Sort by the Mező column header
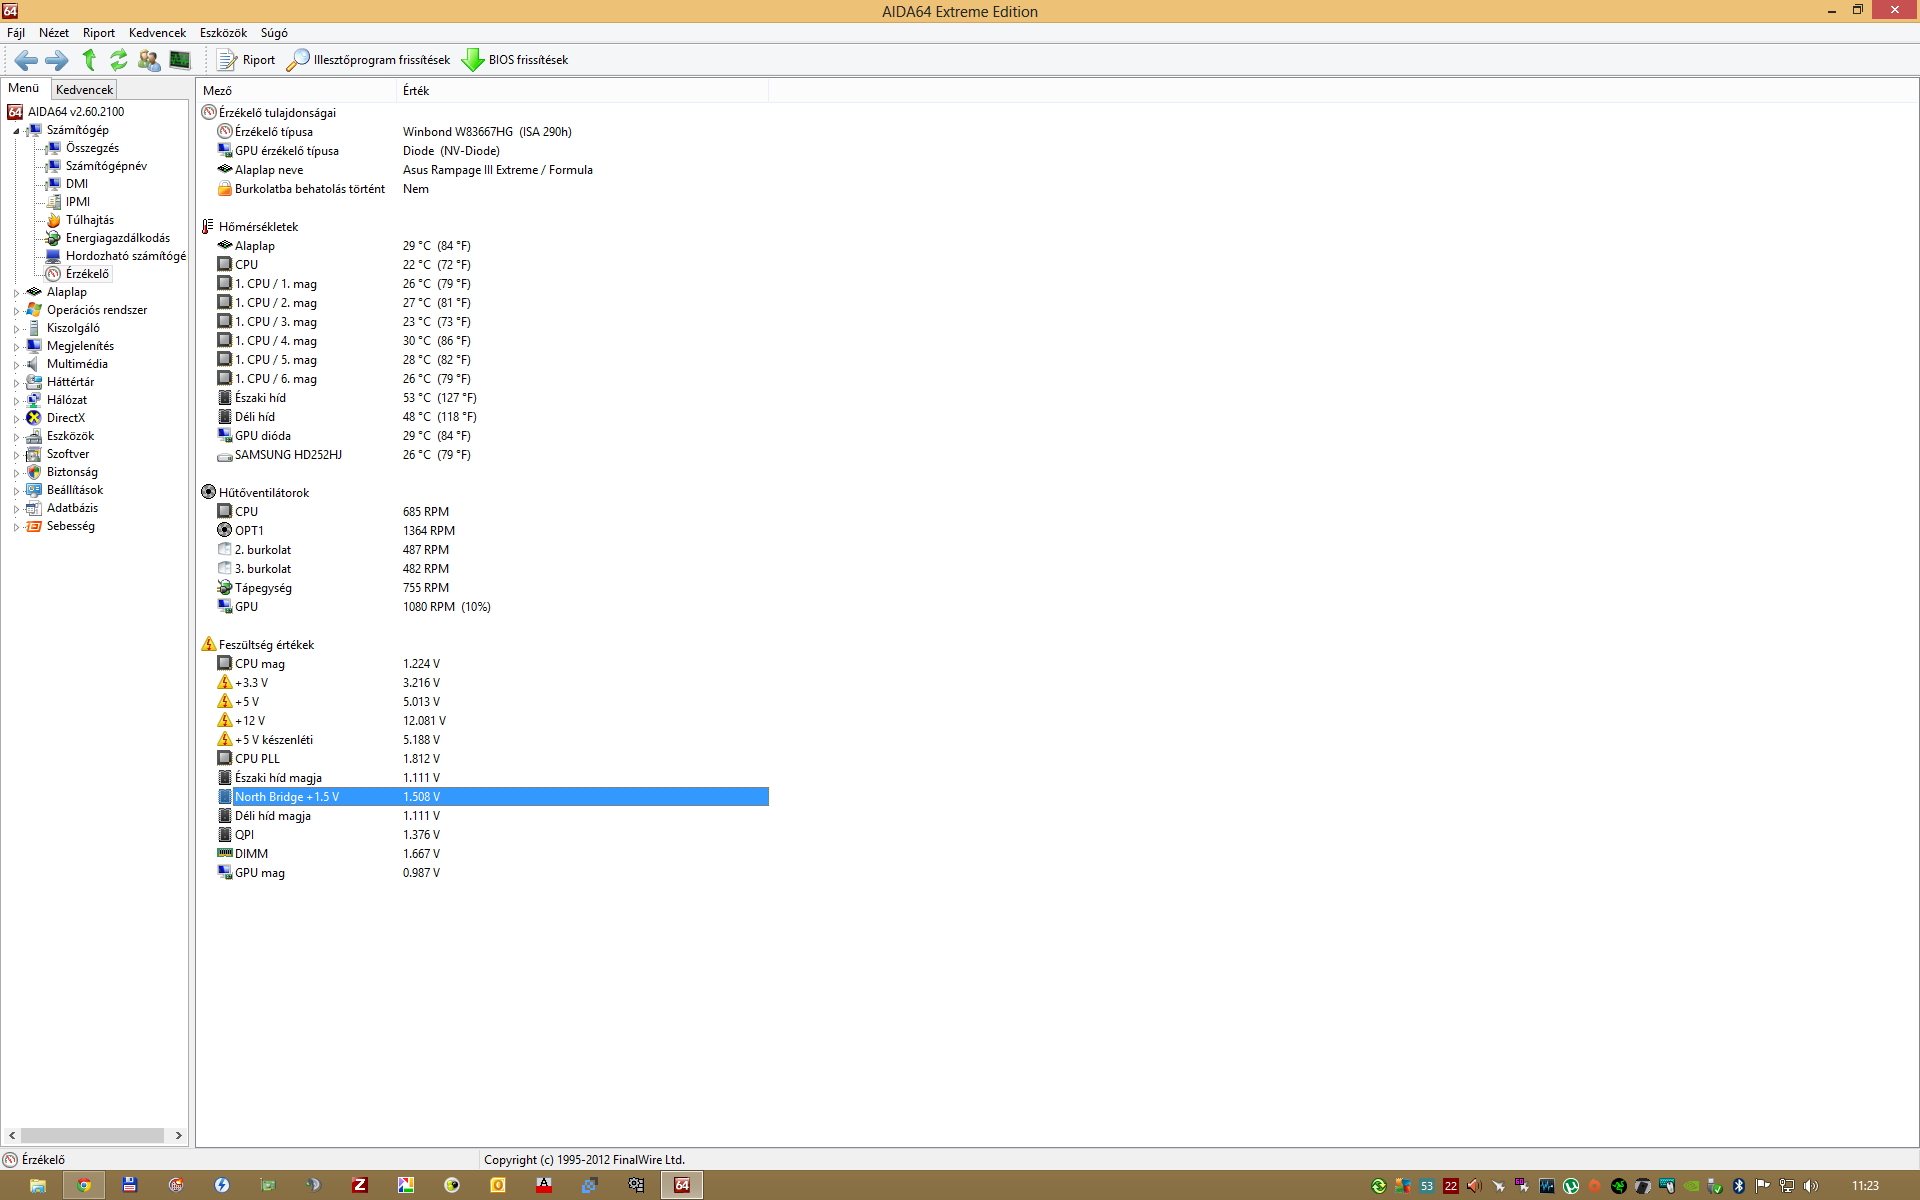1920x1200 pixels. [x=297, y=91]
